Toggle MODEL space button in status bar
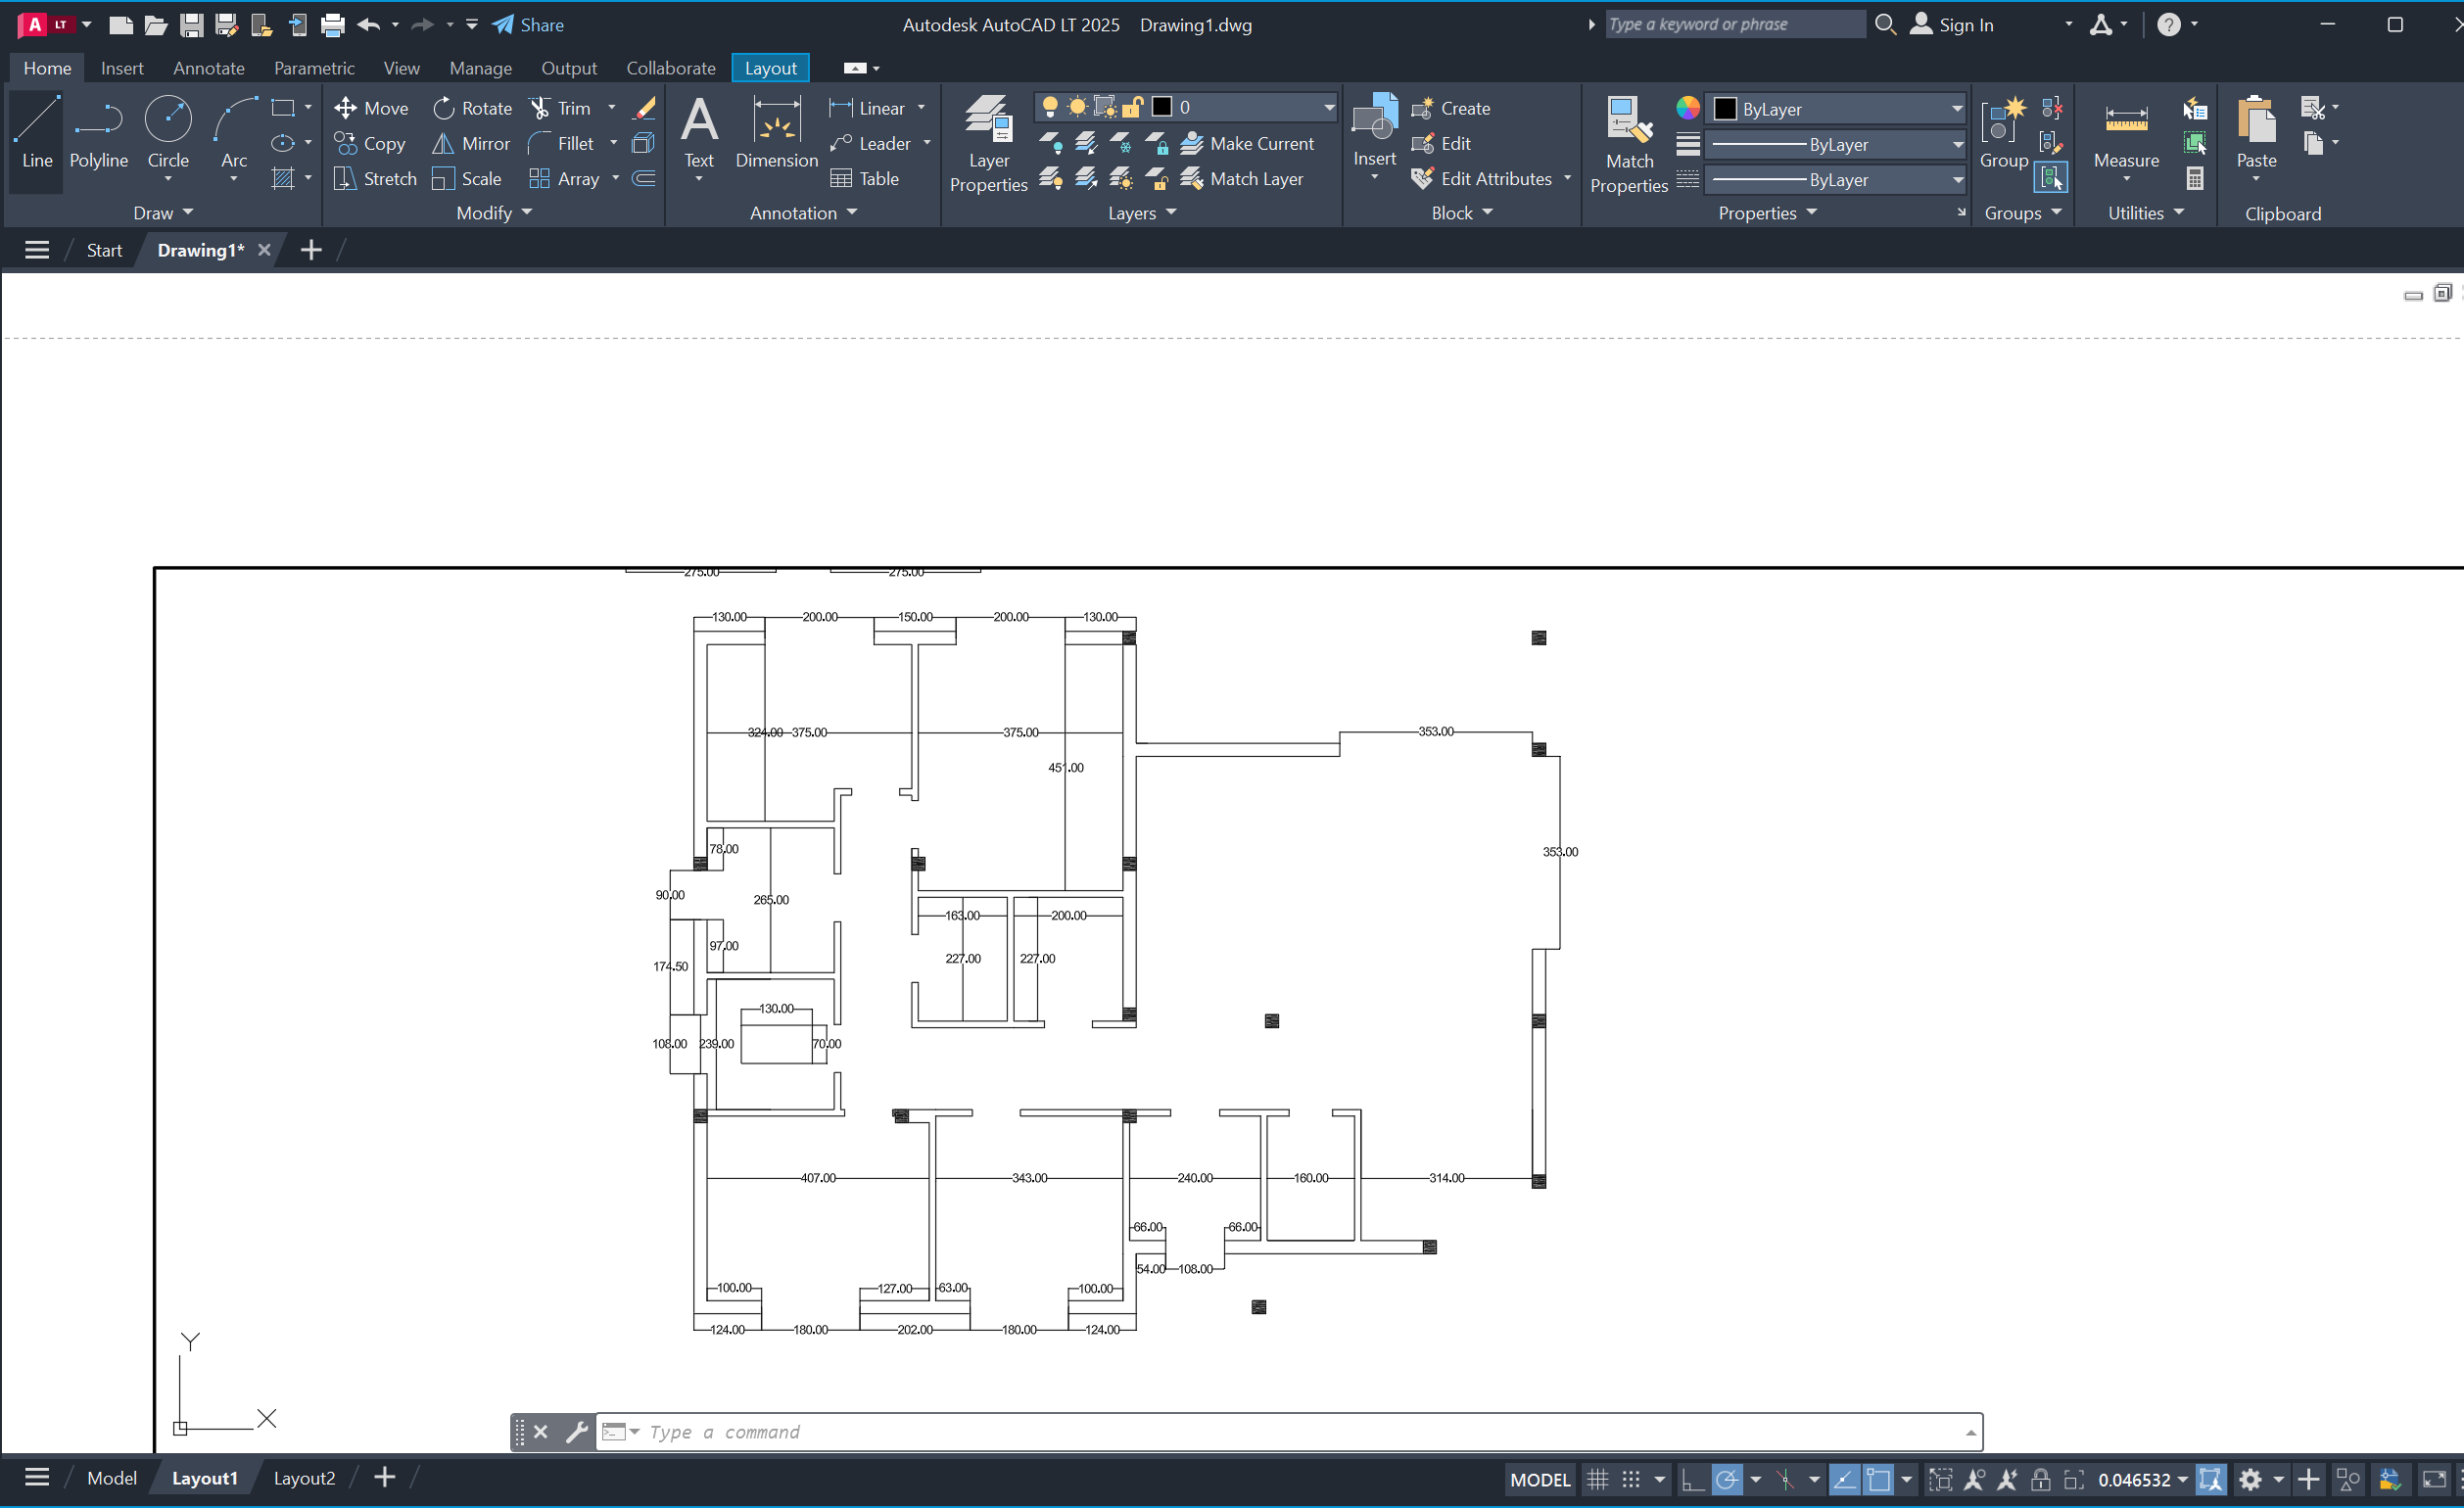Screen dimensions: 2464x1508 pos(1539,1479)
